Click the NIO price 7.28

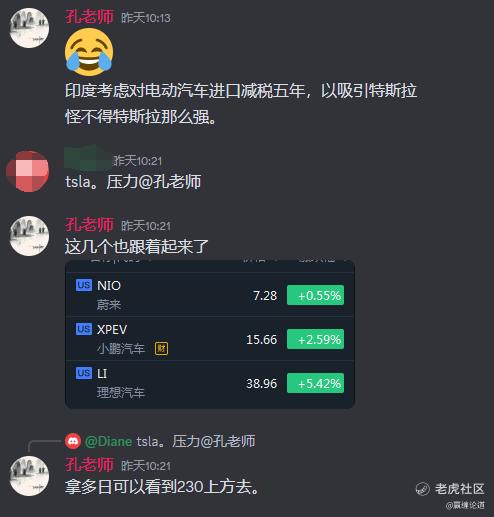(265, 296)
